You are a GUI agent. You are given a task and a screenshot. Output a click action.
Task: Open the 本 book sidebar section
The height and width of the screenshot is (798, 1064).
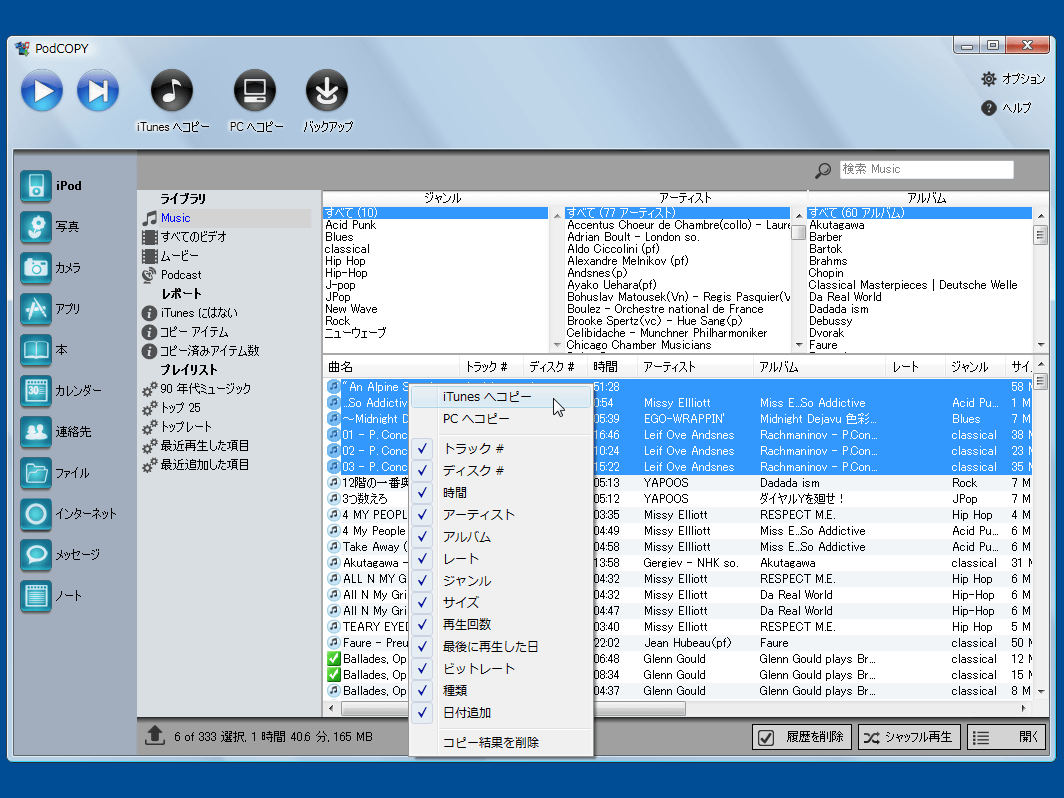pos(36,350)
